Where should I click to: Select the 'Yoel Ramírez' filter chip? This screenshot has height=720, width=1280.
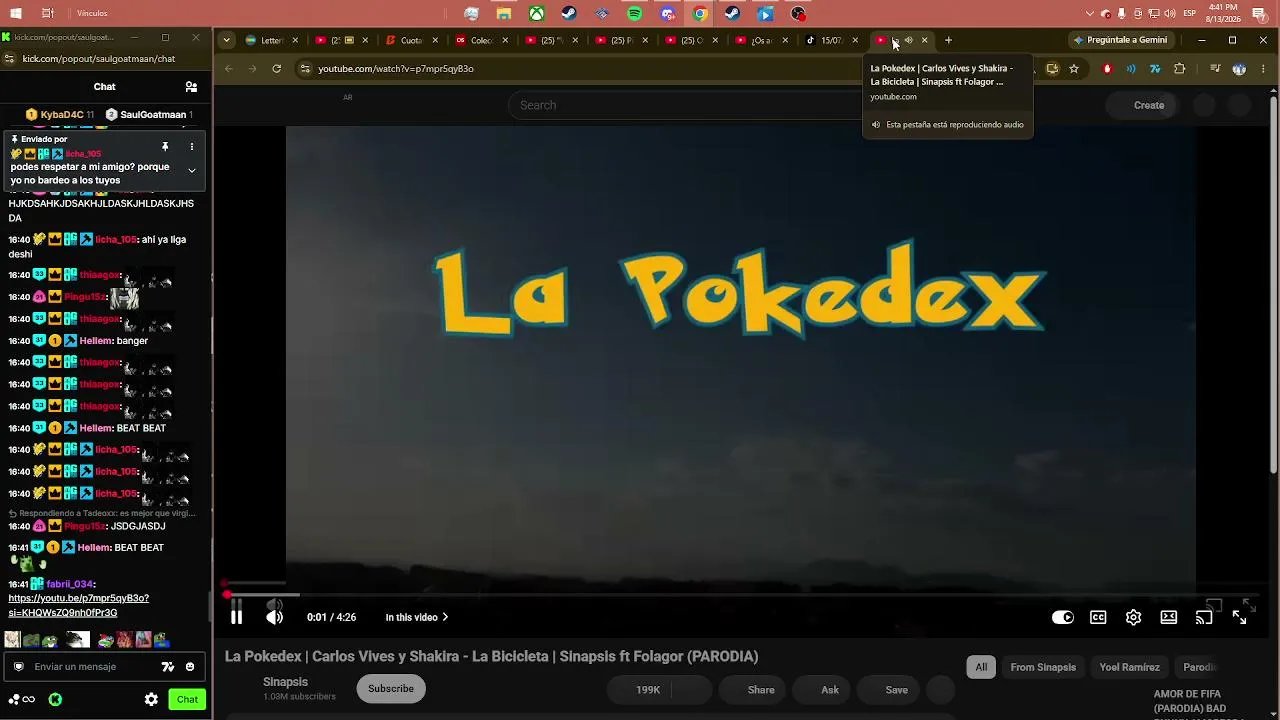[x=1130, y=667]
